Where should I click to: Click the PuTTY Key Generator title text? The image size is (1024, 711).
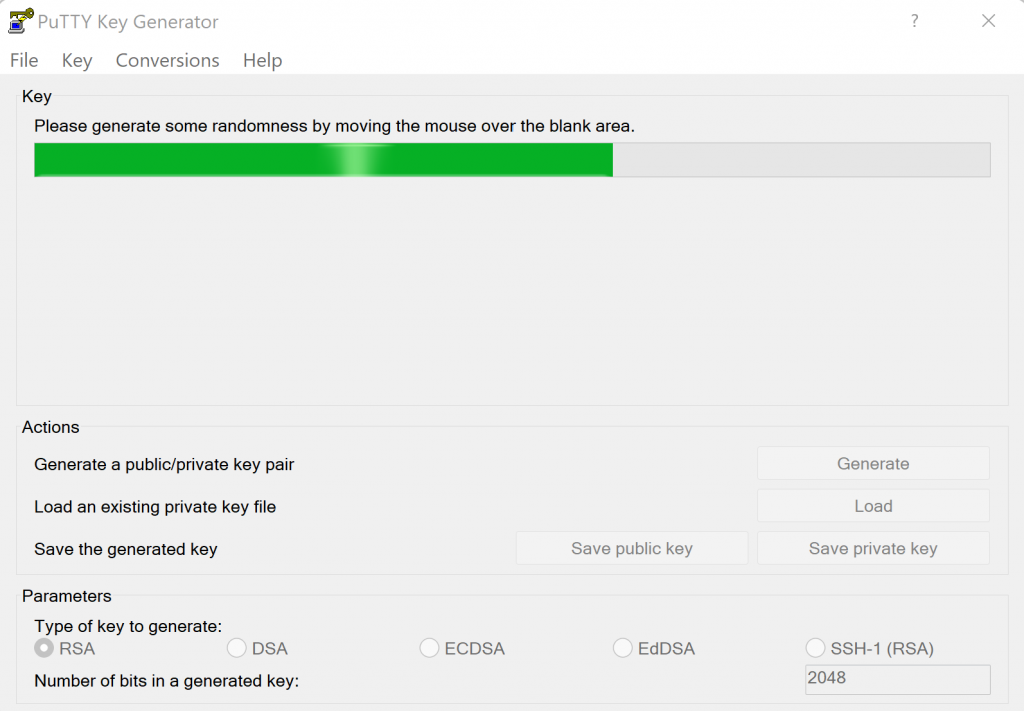pos(128,22)
